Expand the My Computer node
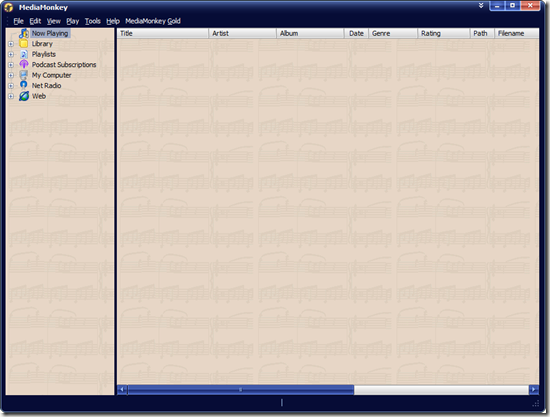 [11, 75]
